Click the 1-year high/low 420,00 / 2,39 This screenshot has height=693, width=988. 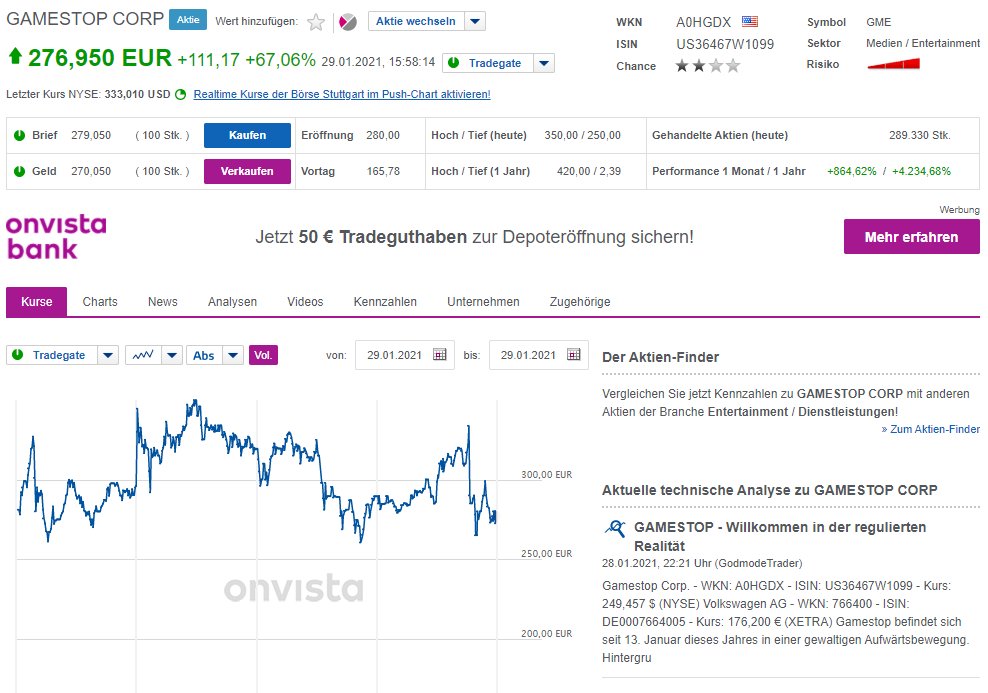click(589, 171)
